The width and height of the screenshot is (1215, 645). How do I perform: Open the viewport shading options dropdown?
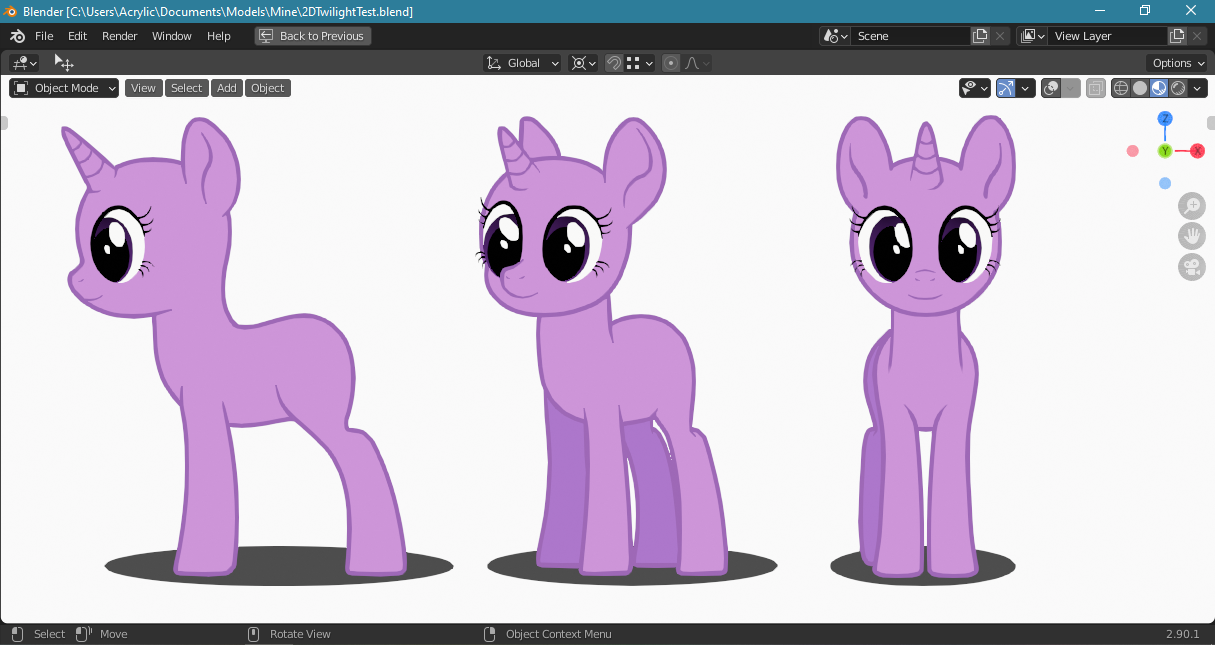[x=1198, y=88]
